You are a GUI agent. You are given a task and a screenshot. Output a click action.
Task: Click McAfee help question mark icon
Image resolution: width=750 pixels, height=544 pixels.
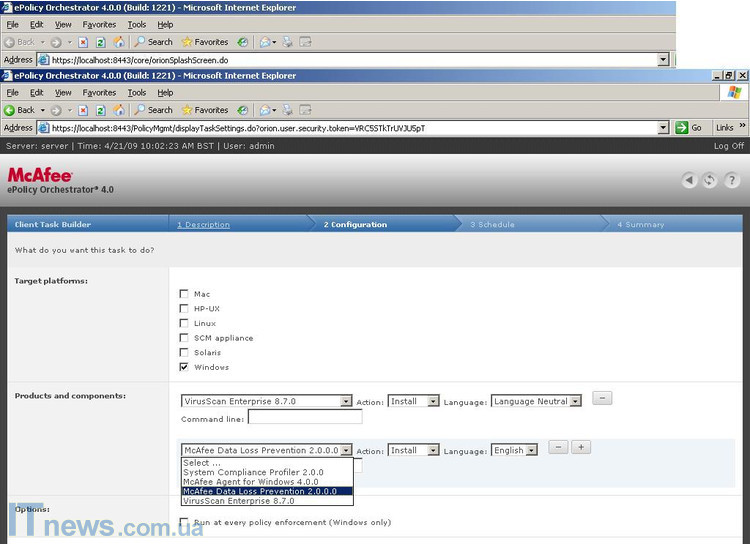tap(732, 180)
